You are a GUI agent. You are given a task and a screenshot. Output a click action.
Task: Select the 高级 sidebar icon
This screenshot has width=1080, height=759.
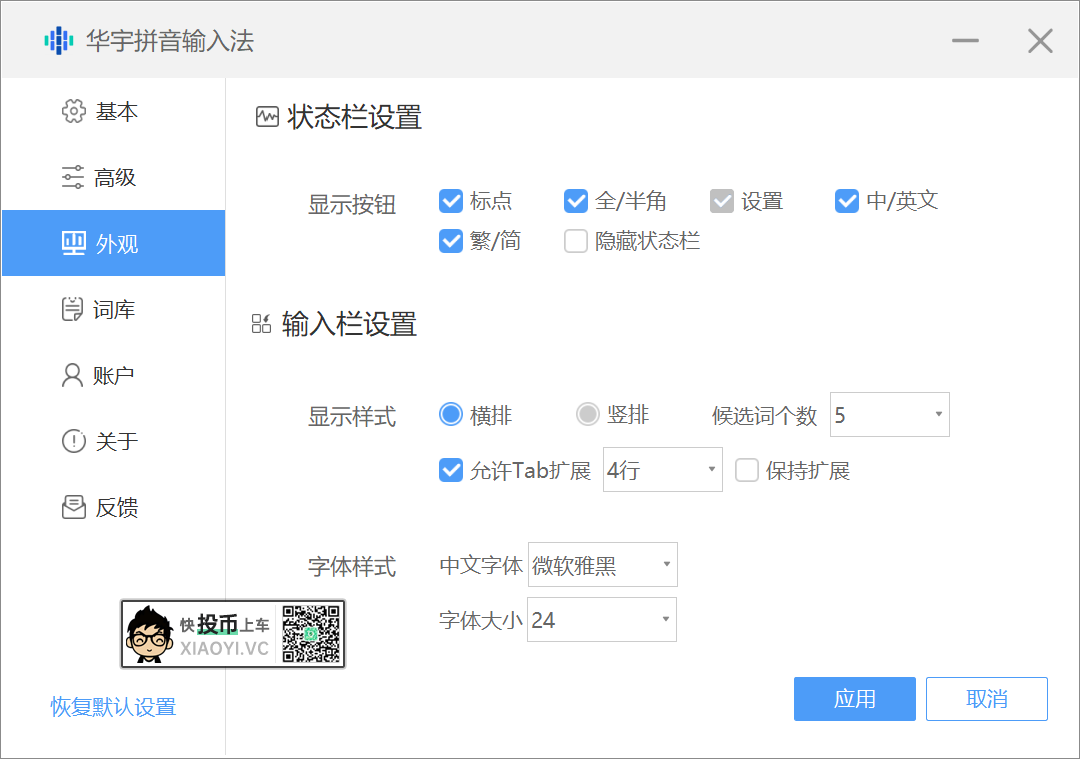click(74, 177)
